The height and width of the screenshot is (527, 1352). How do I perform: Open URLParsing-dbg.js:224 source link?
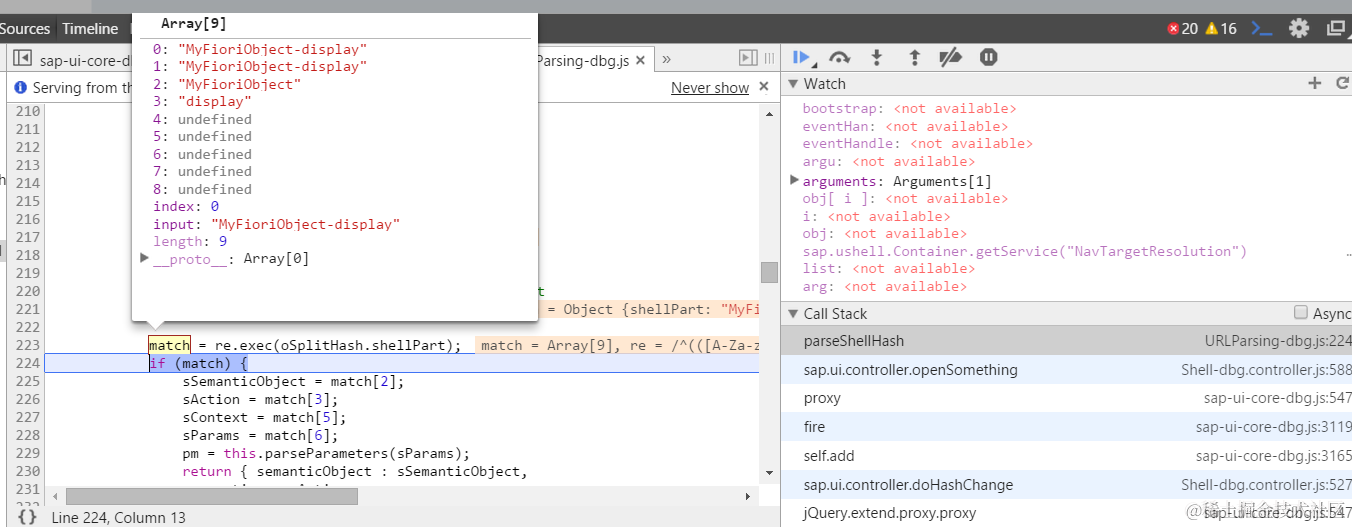tap(1278, 341)
